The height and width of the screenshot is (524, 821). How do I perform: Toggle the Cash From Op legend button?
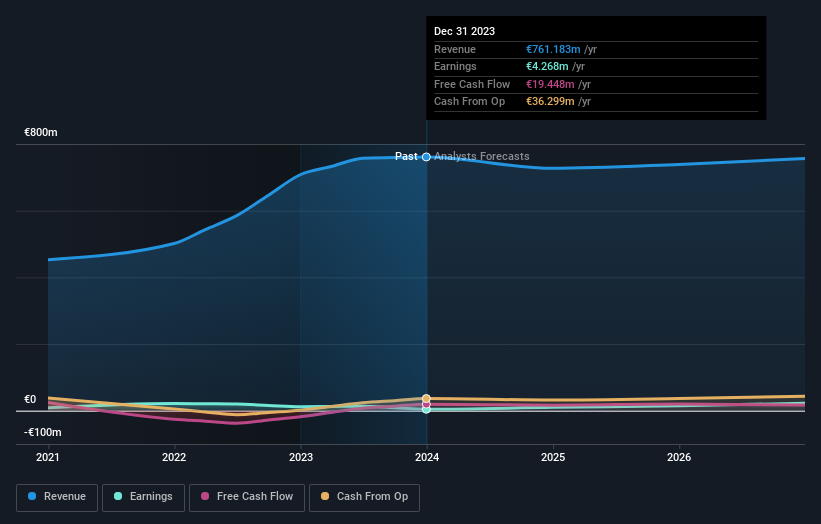click(x=364, y=497)
